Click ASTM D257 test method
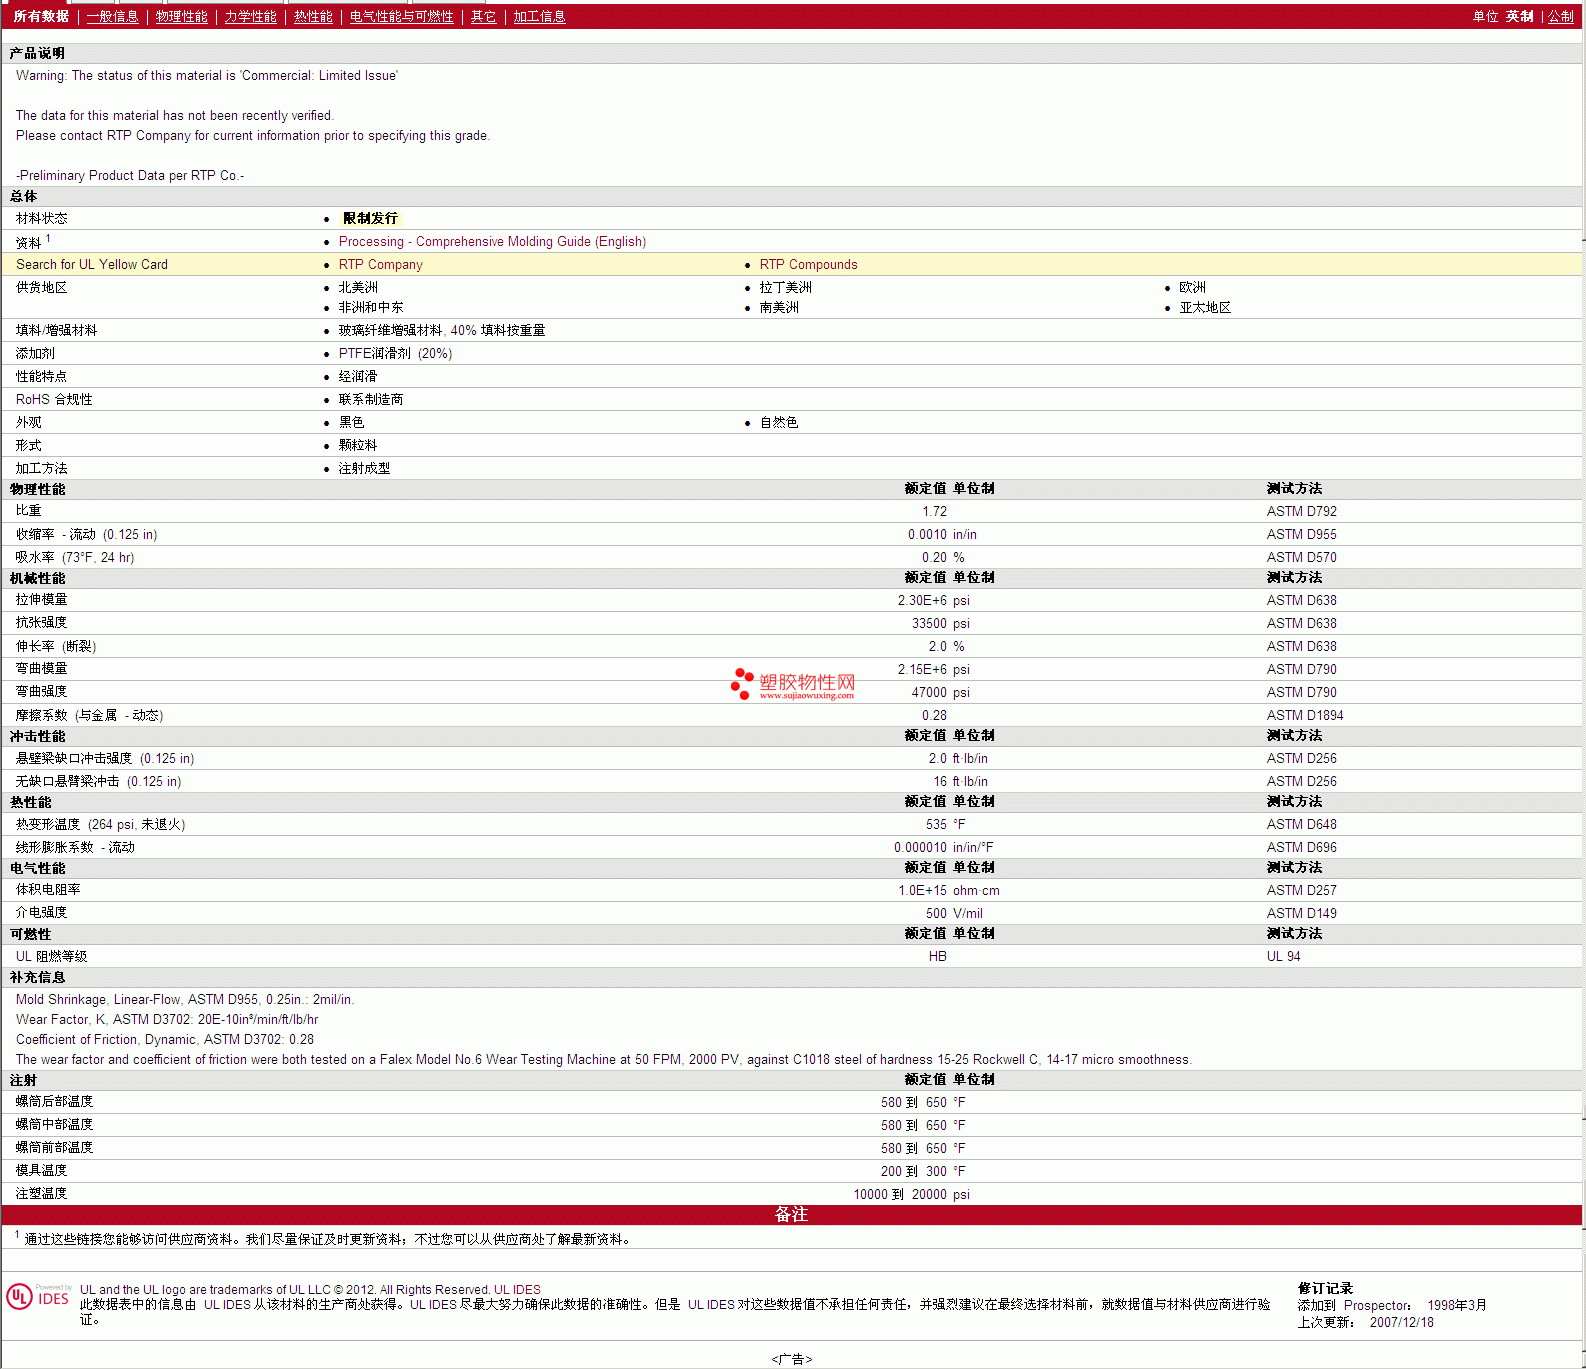This screenshot has width=1586, height=1369. click(x=1301, y=891)
